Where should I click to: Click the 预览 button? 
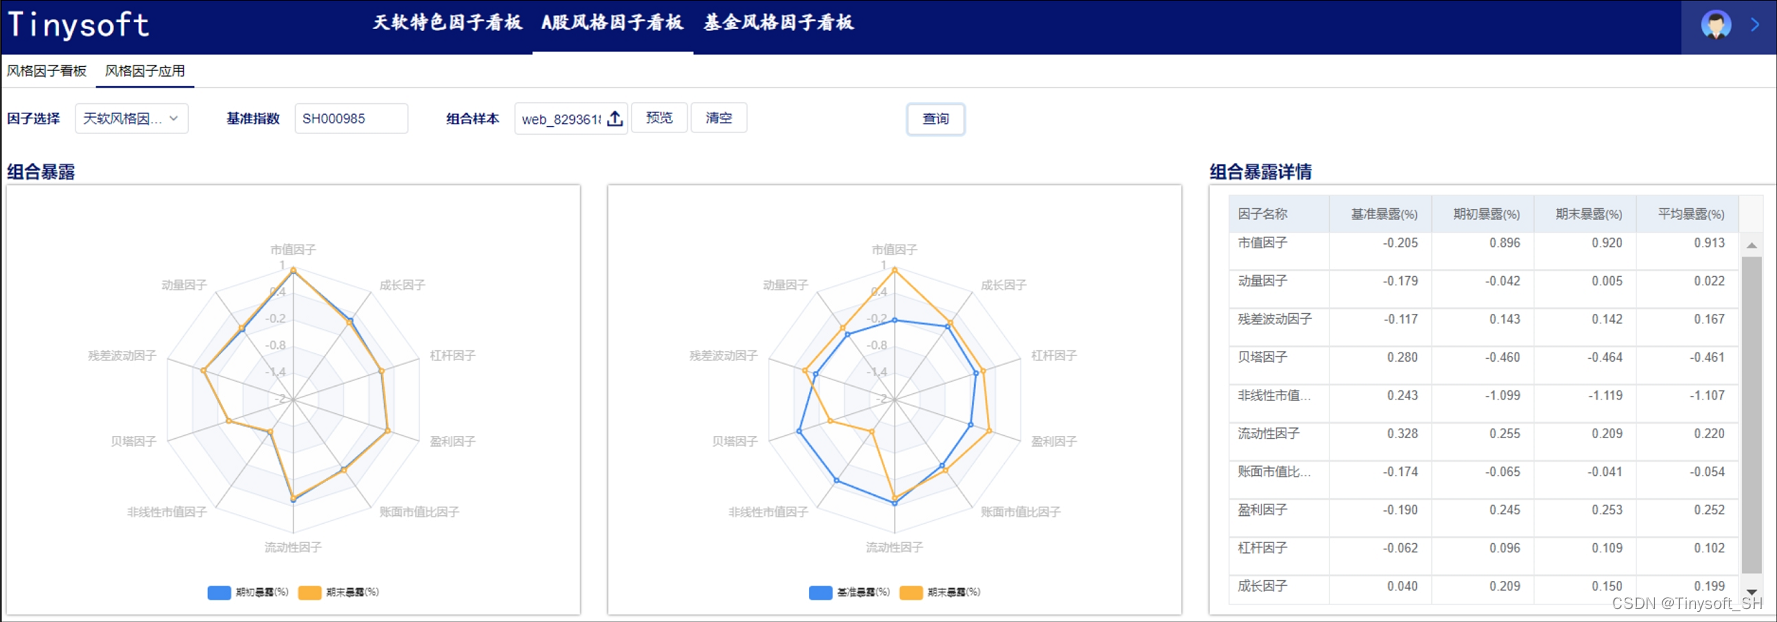659,118
